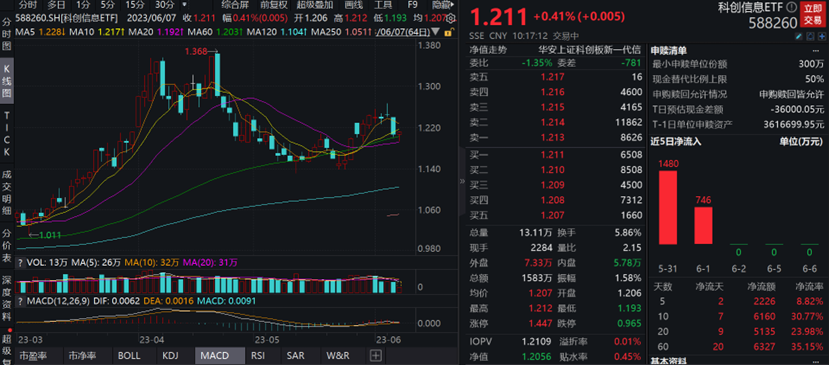829x365 pixels.
Task: Click the 6-1 net inflow bar 746
Action: click(703, 225)
